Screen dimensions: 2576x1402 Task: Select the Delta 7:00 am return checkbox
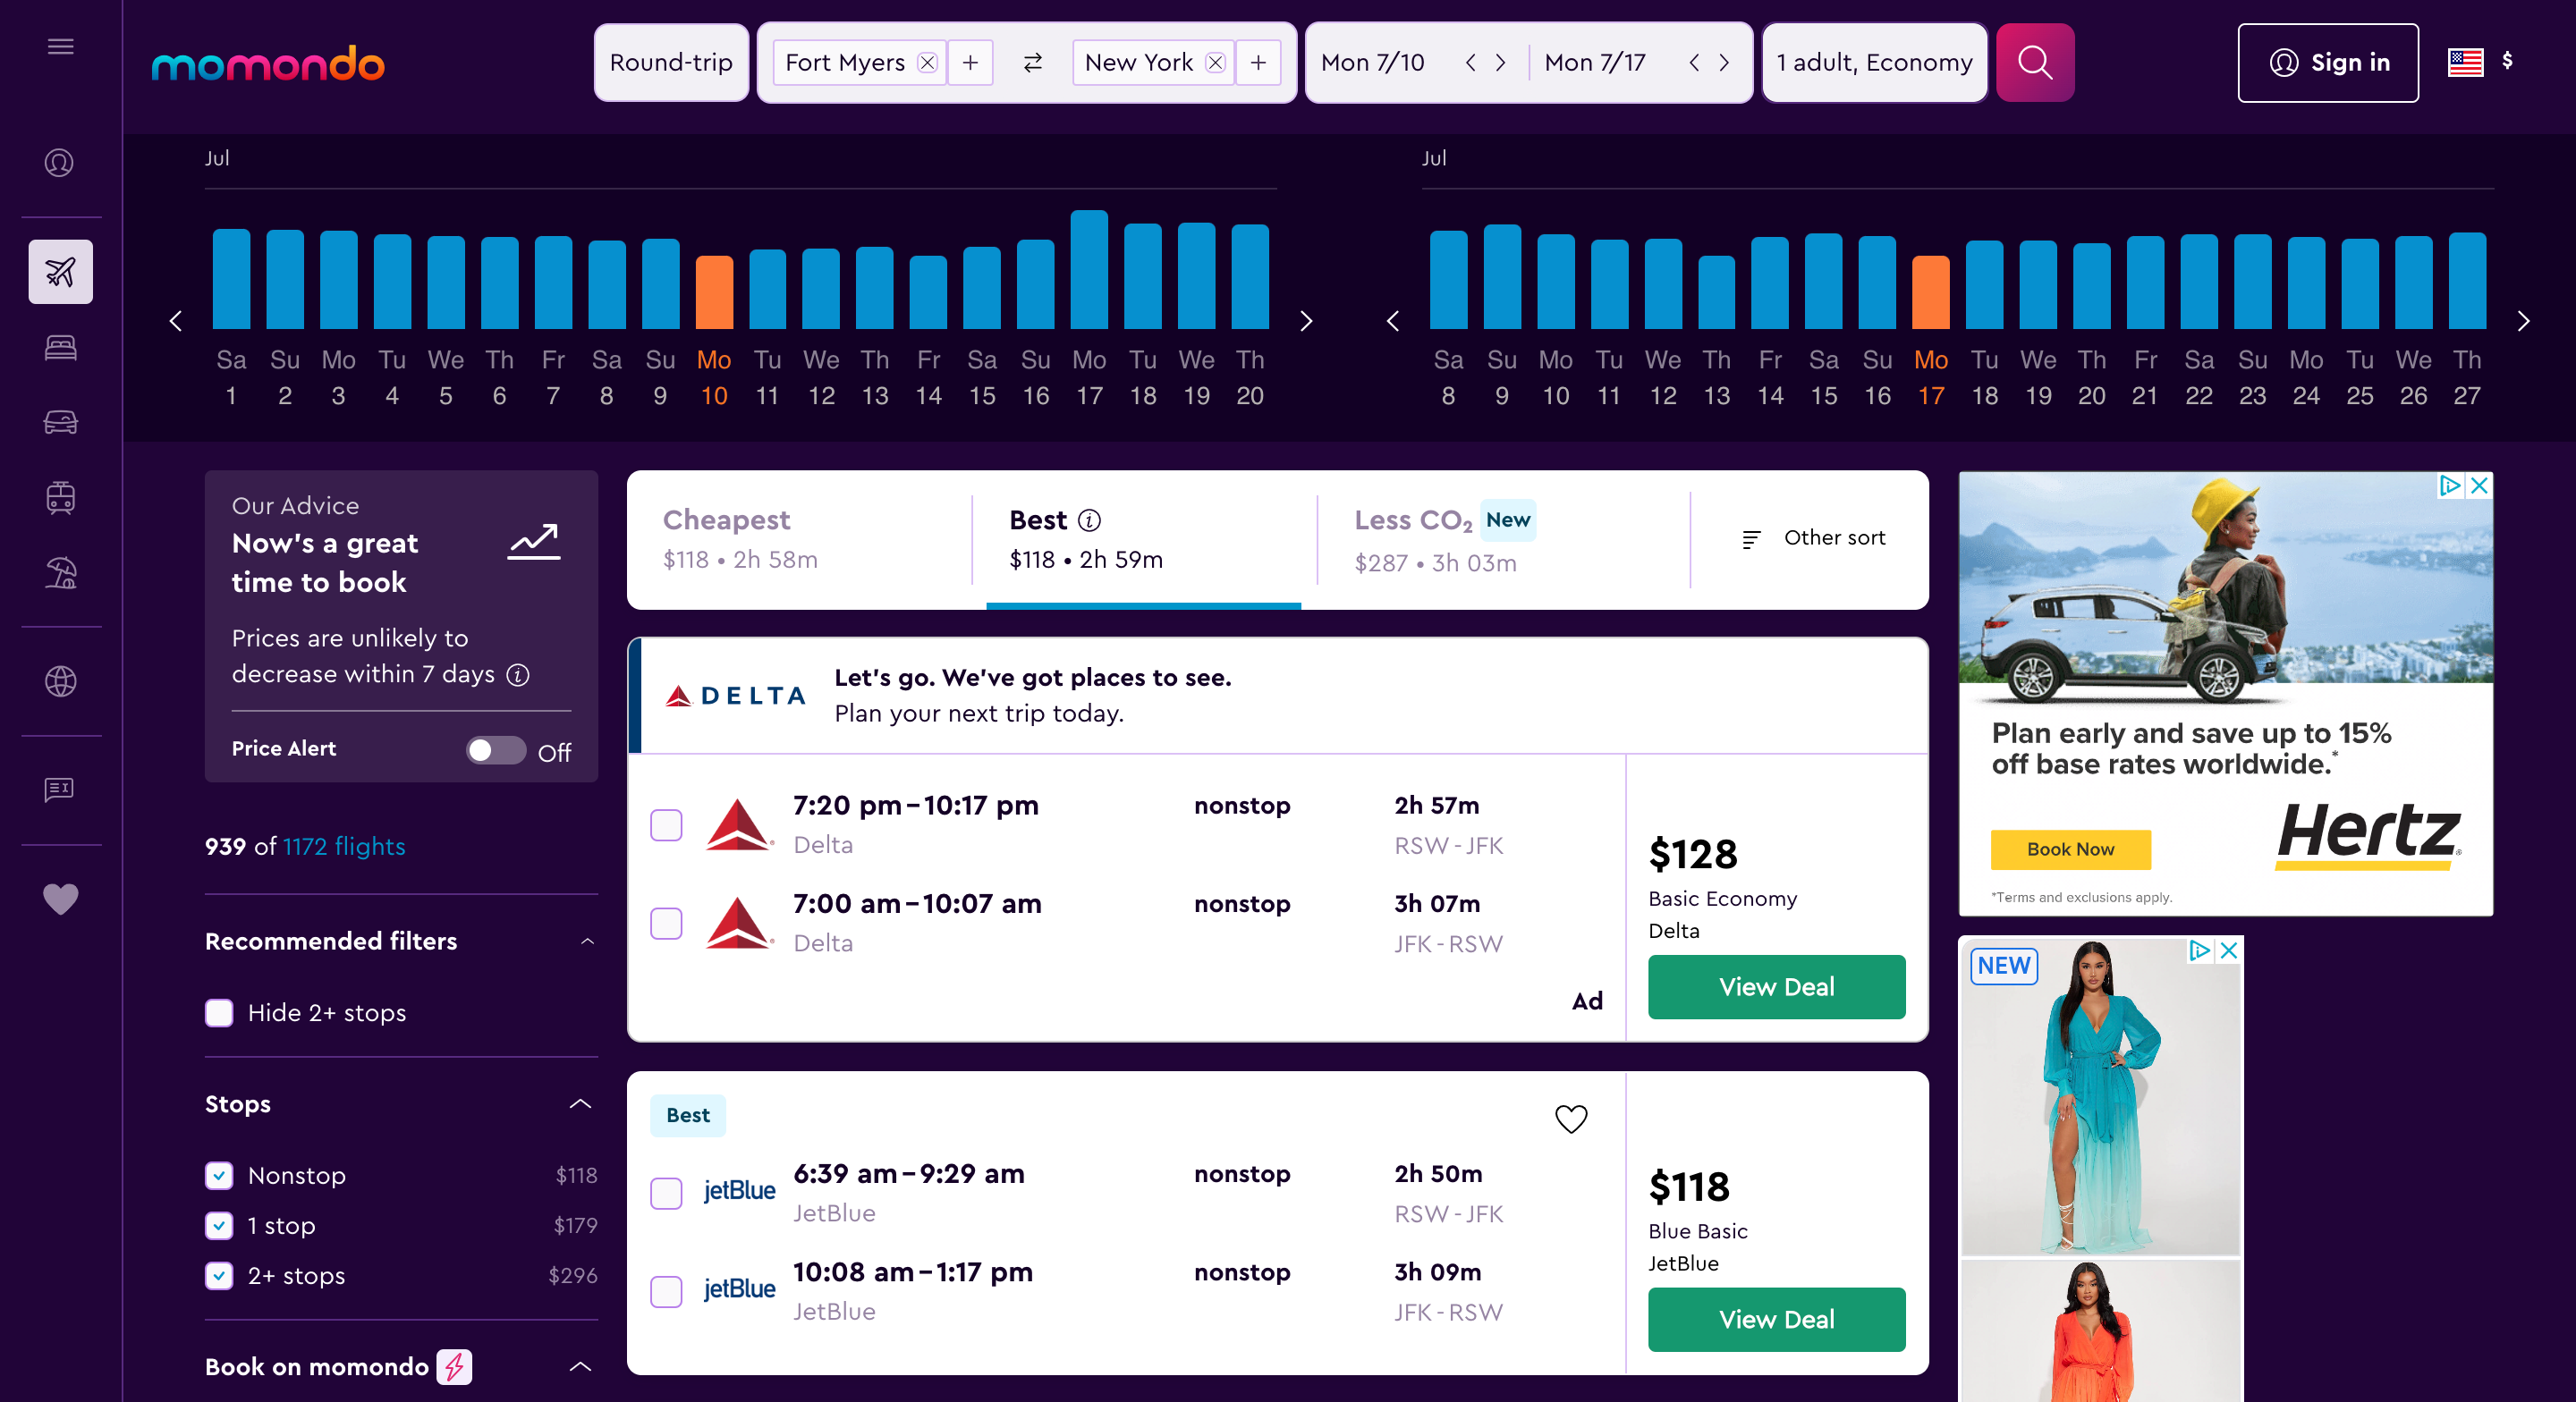point(666,923)
